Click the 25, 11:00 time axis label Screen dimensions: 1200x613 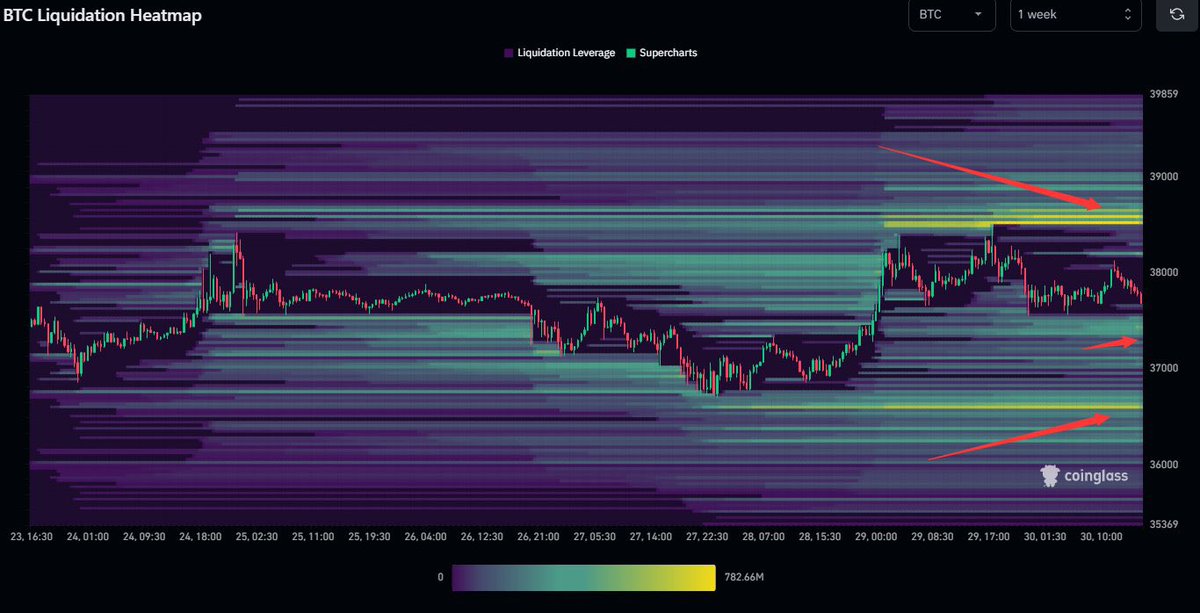click(x=311, y=538)
